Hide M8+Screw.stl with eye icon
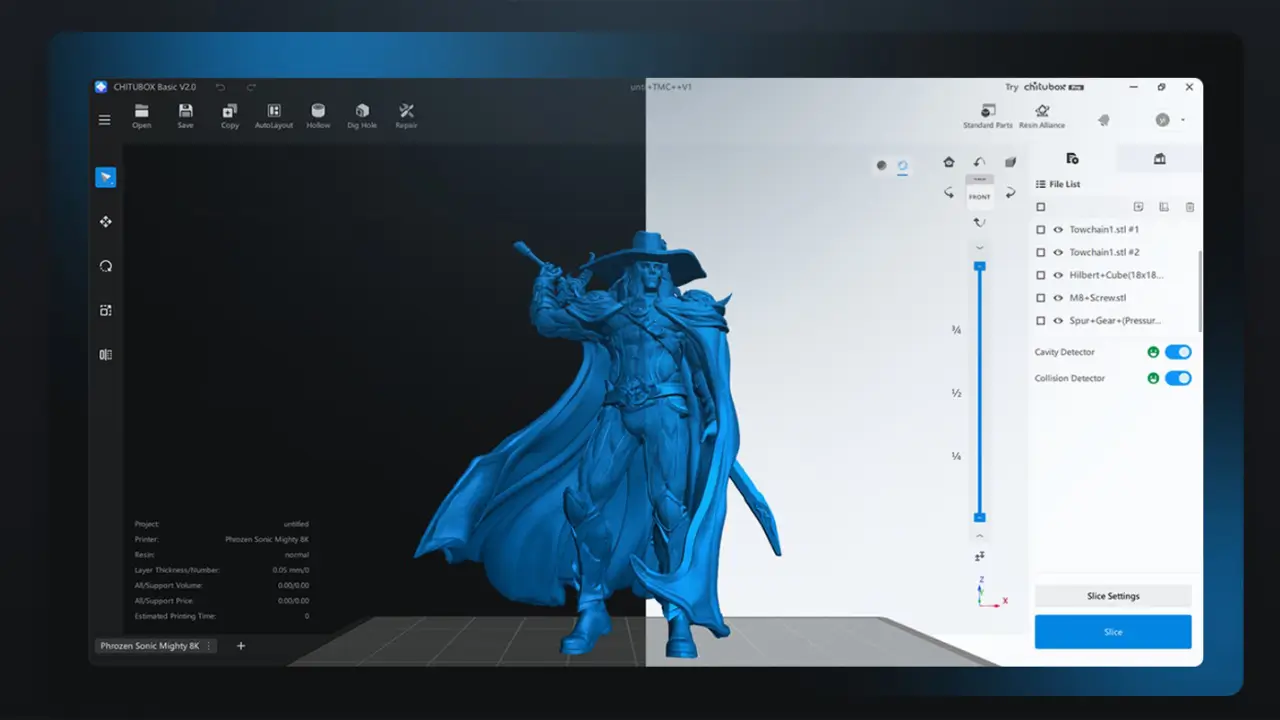1280x720 pixels. pyautogui.click(x=1058, y=298)
